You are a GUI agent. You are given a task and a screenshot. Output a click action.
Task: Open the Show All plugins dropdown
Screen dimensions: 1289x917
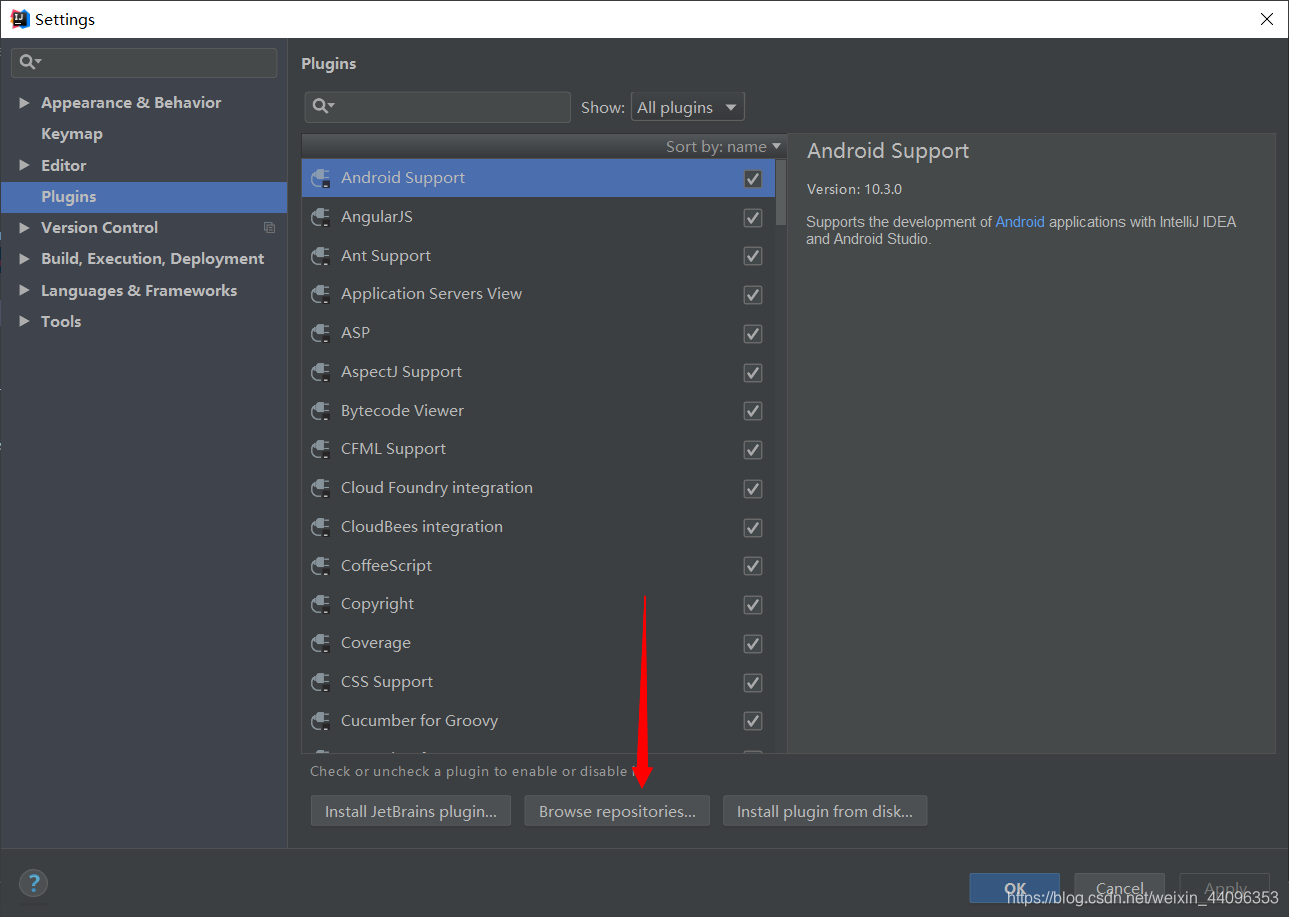pos(688,107)
